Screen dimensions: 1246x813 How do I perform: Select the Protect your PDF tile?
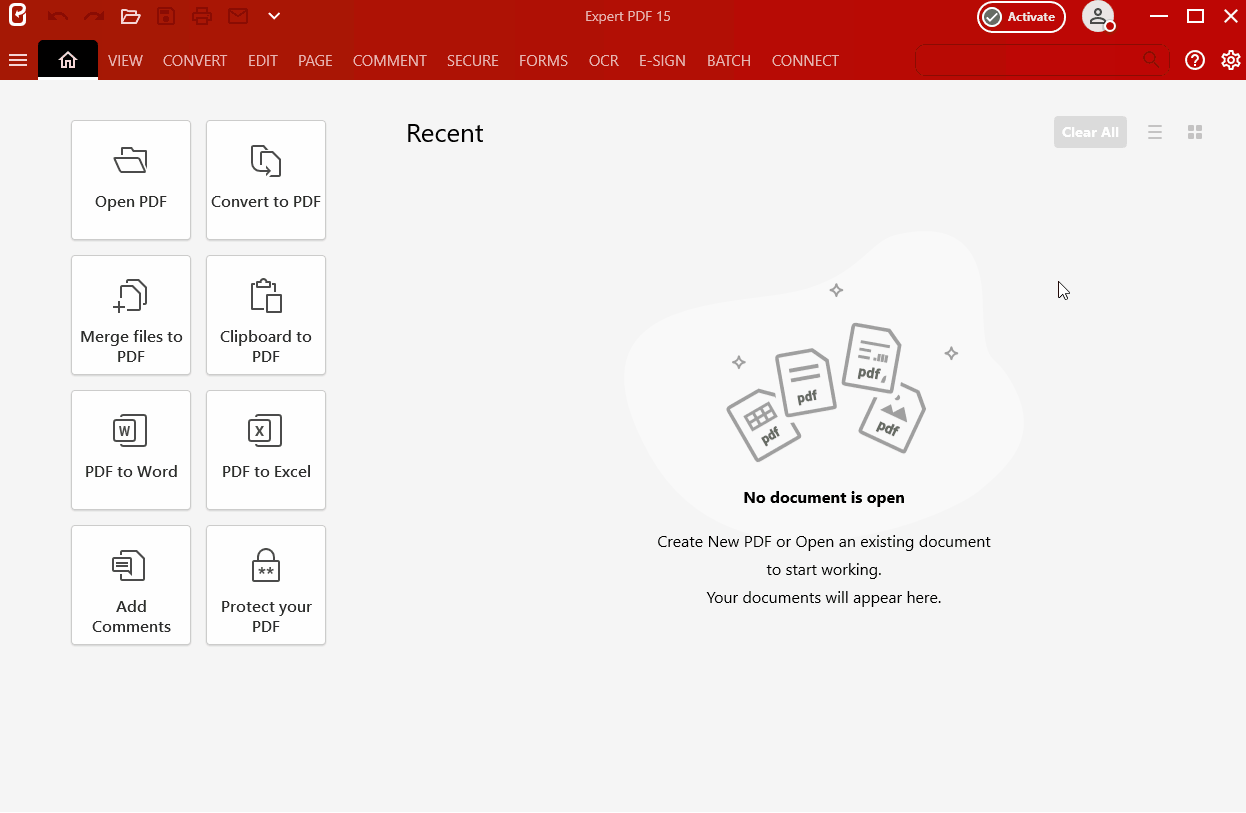pos(266,585)
